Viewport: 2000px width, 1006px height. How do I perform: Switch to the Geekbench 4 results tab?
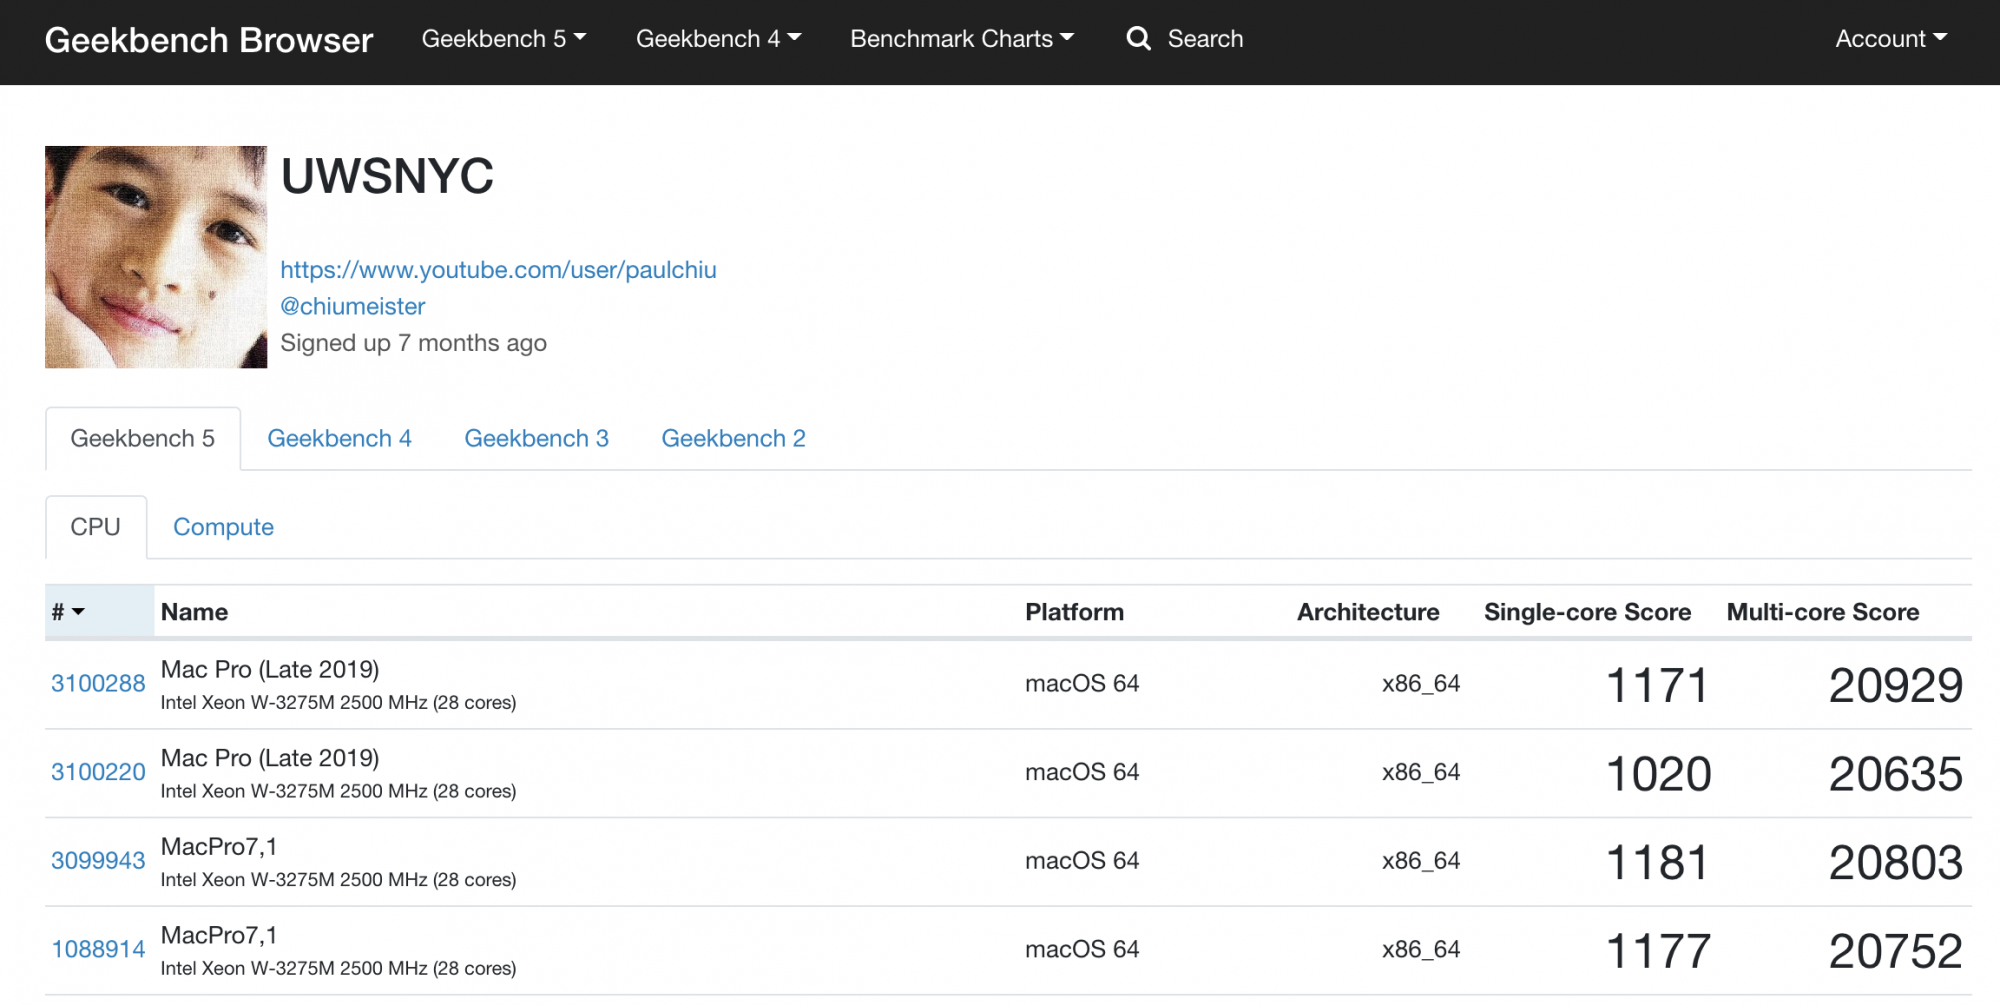point(339,438)
